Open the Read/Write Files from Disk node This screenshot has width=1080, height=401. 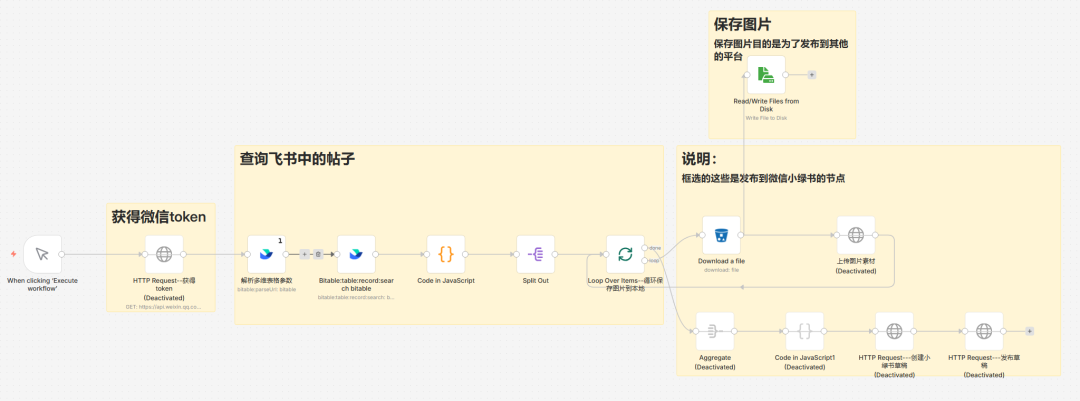click(x=766, y=75)
